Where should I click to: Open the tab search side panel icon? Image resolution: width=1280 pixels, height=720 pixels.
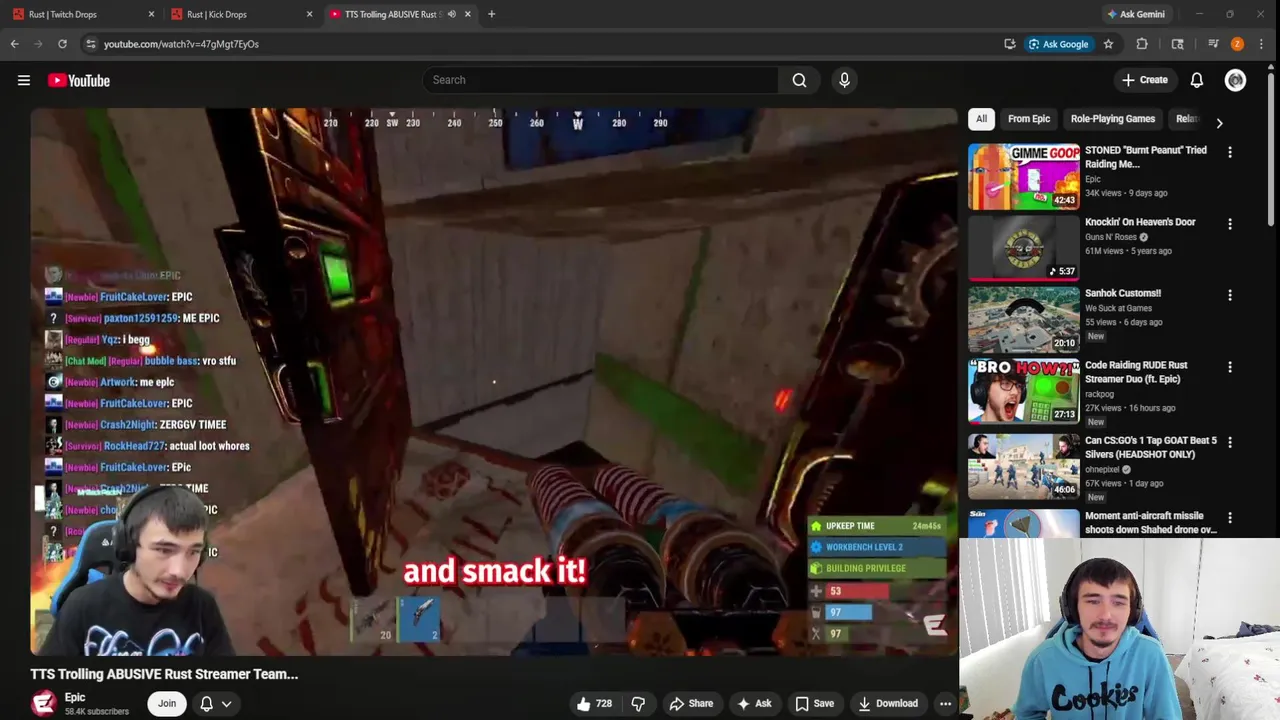(1177, 44)
